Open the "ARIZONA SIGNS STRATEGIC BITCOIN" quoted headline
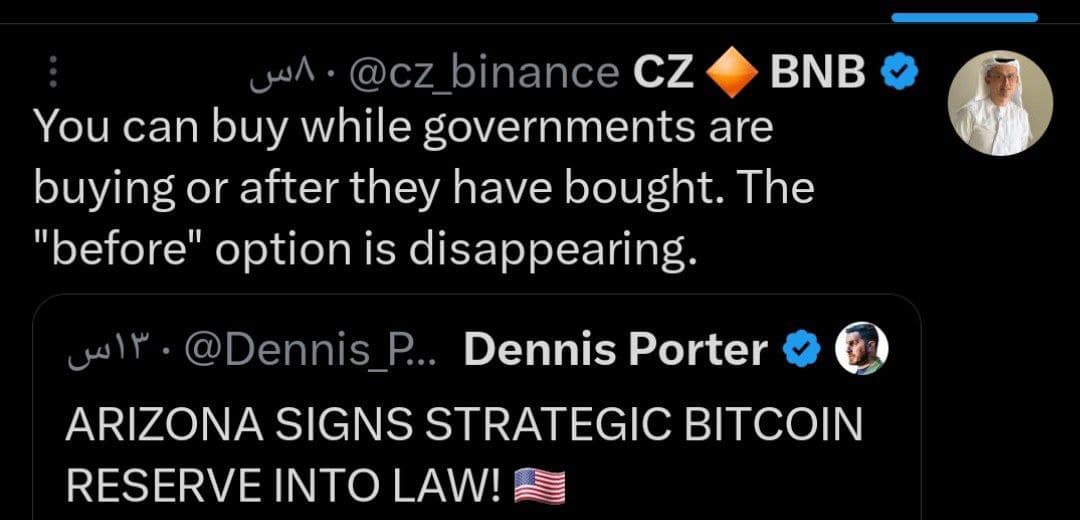The height and width of the screenshot is (520, 1080). pos(463,426)
